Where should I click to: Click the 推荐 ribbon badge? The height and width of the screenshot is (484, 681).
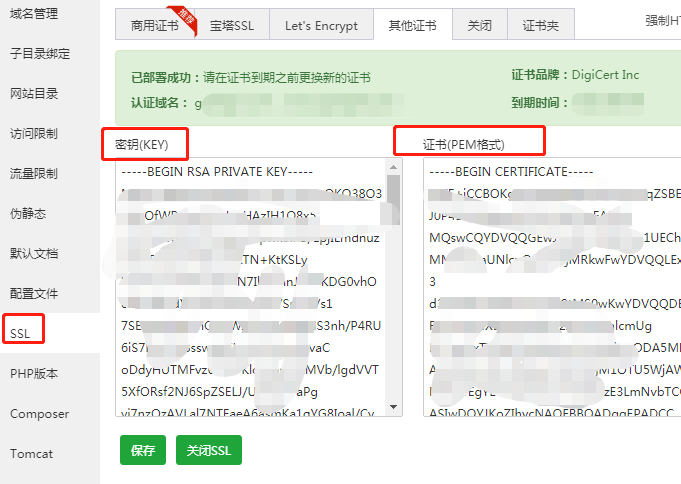(184, 20)
